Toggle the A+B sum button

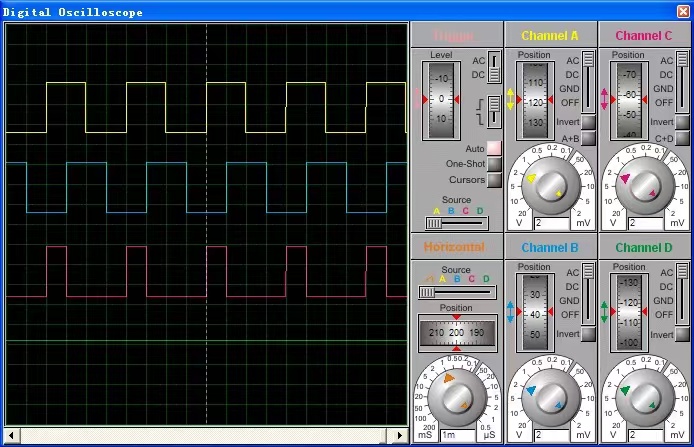click(588, 139)
